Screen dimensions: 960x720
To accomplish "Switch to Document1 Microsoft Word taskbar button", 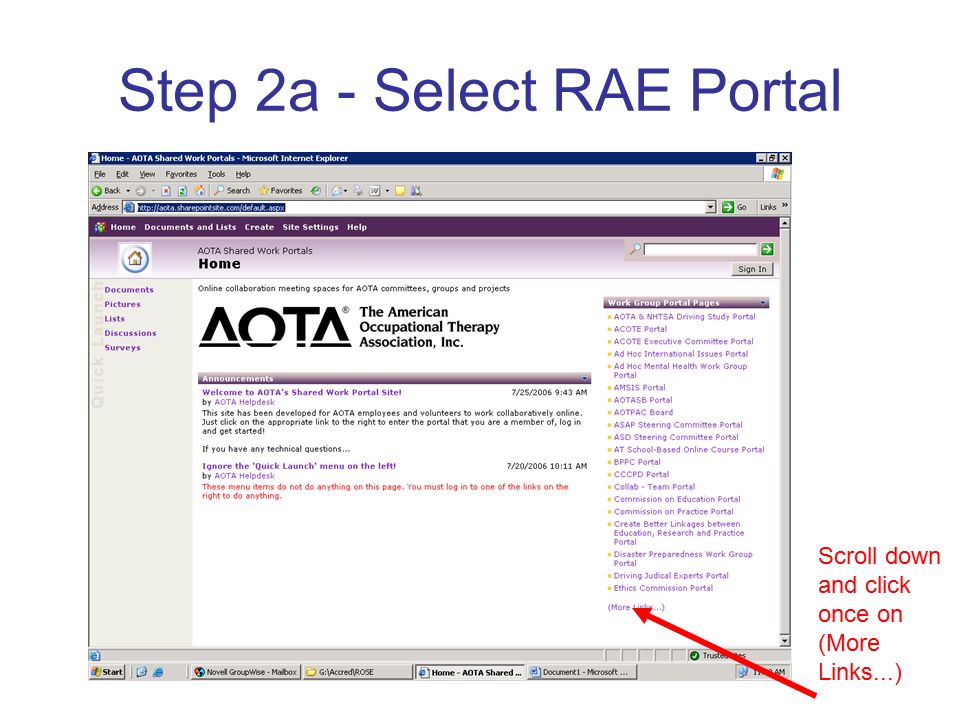I will pos(582,672).
